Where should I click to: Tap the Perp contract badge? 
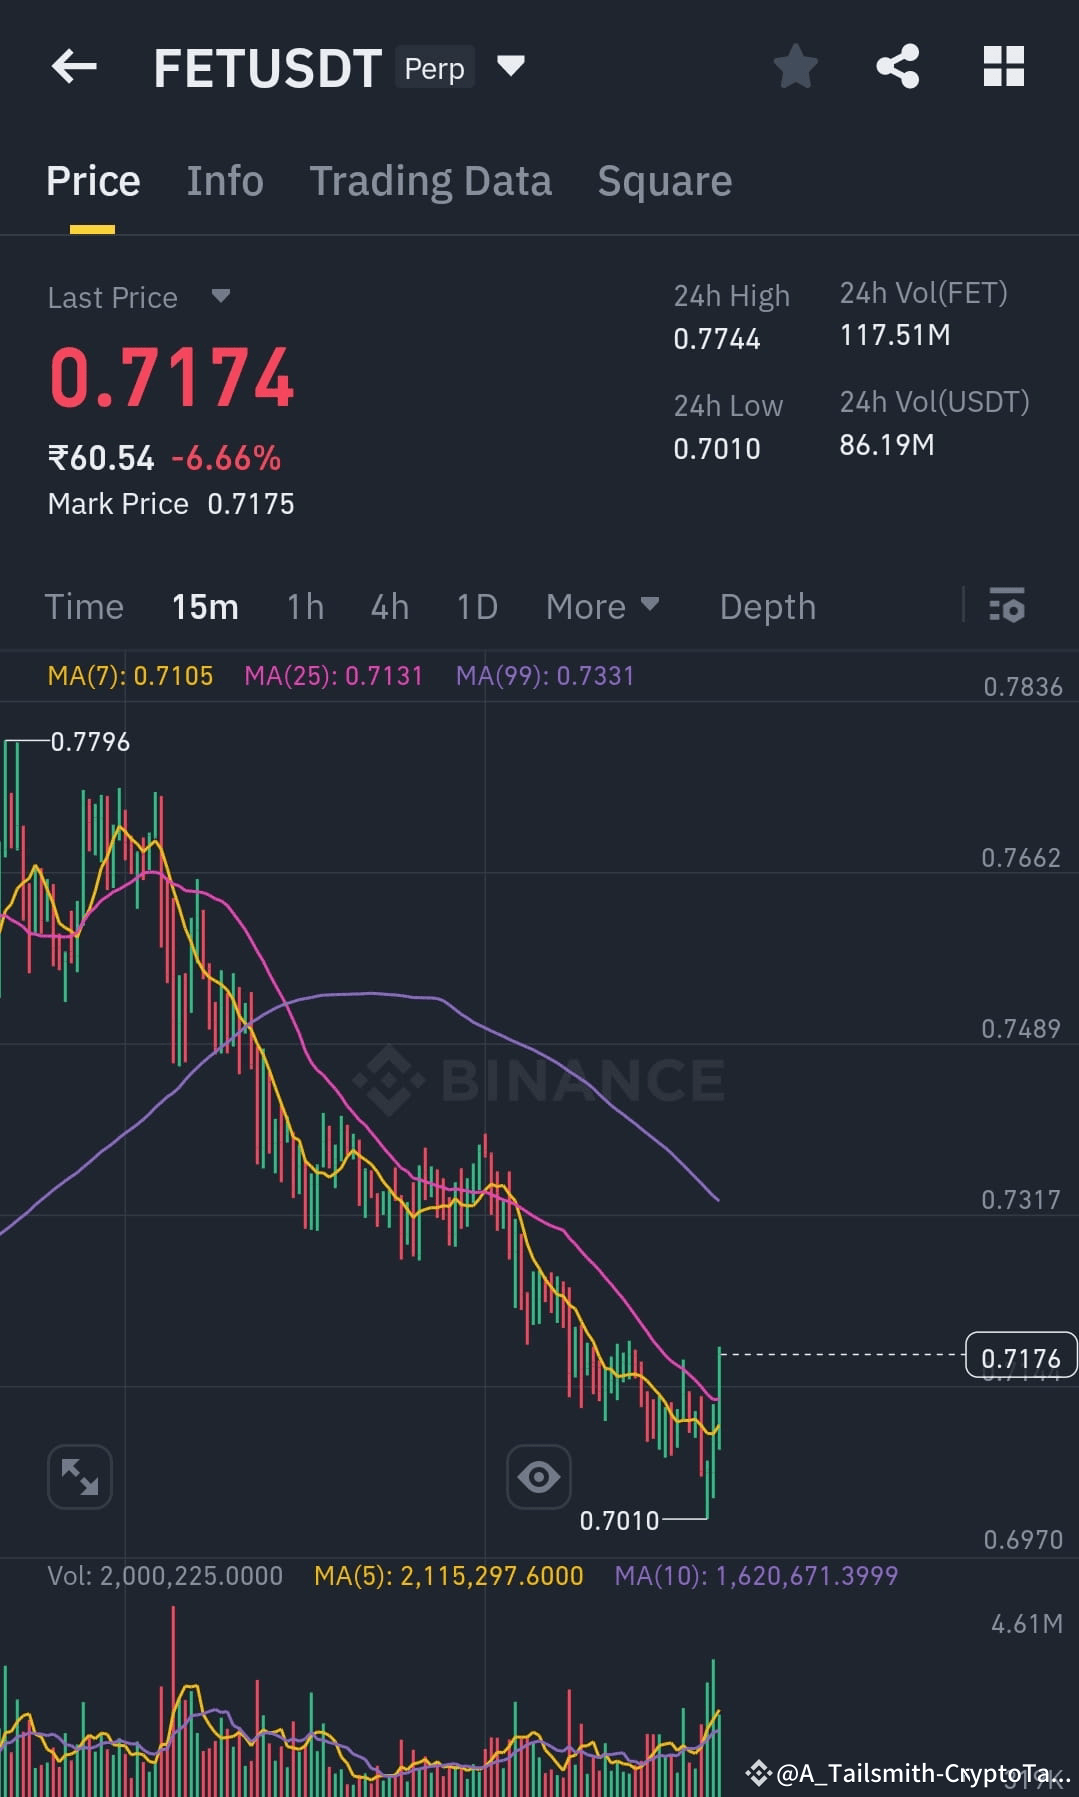tap(435, 68)
